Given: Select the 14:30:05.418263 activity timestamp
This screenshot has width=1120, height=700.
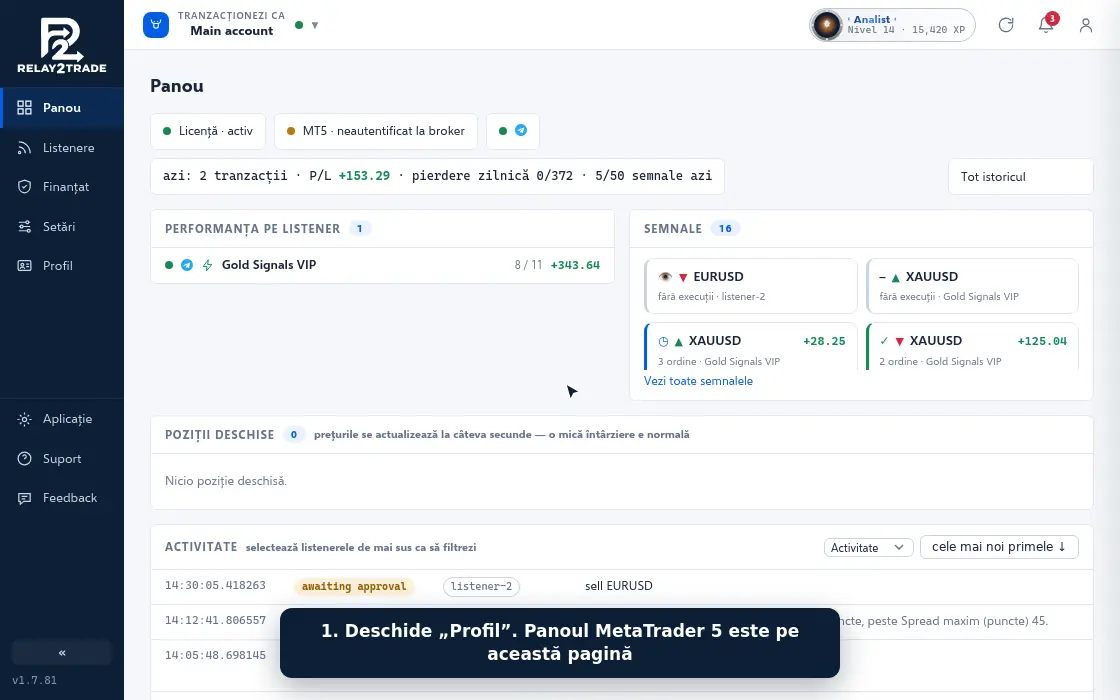Looking at the screenshot, I should [215, 586].
